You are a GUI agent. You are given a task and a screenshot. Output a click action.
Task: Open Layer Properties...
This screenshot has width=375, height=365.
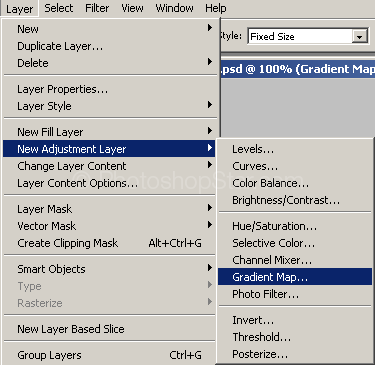(110, 89)
